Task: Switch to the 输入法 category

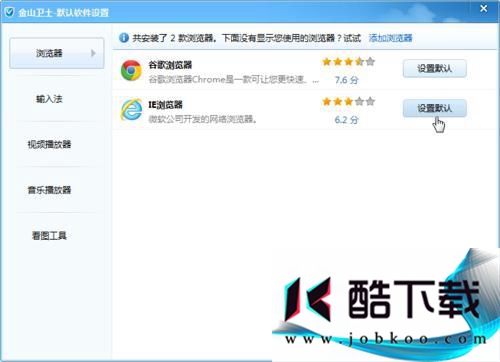Action: coord(49,99)
